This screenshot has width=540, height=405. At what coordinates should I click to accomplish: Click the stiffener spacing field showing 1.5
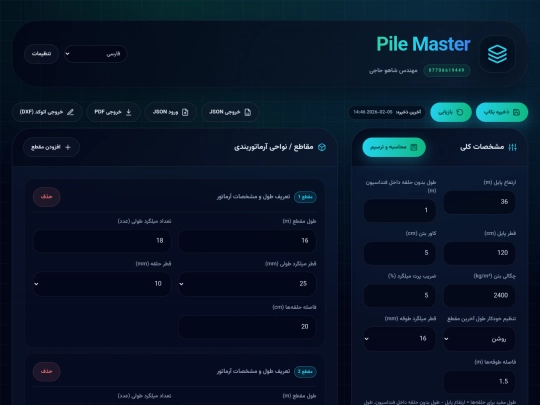479,382
